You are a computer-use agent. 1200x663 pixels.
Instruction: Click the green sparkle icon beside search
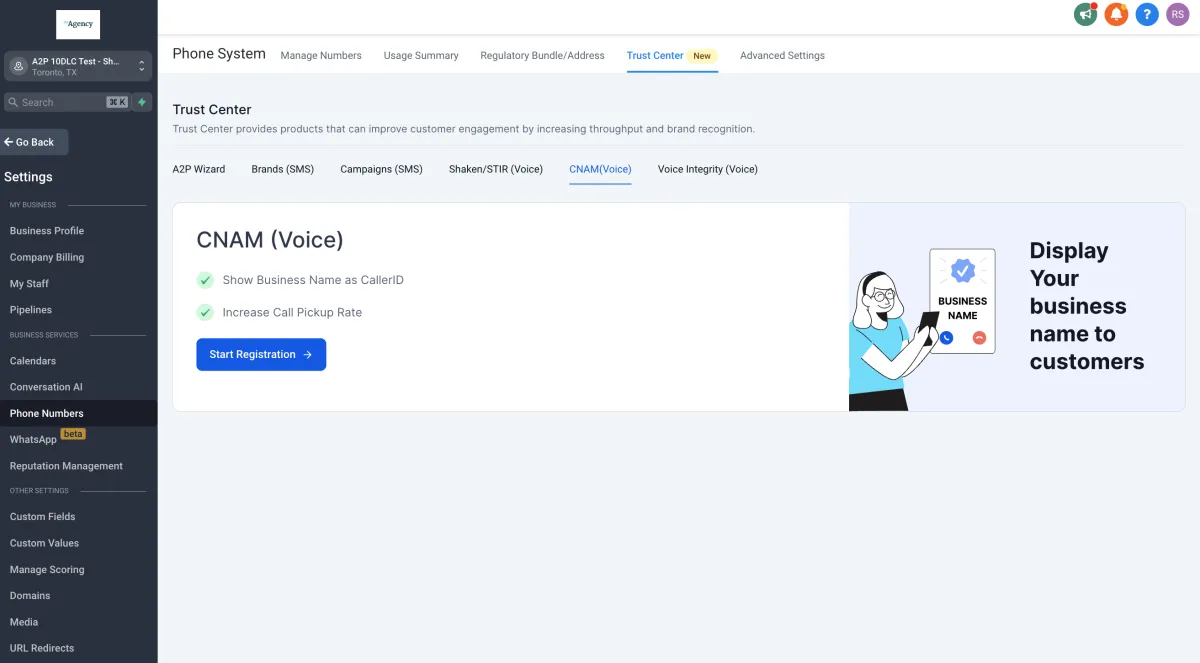tap(142, 102)
